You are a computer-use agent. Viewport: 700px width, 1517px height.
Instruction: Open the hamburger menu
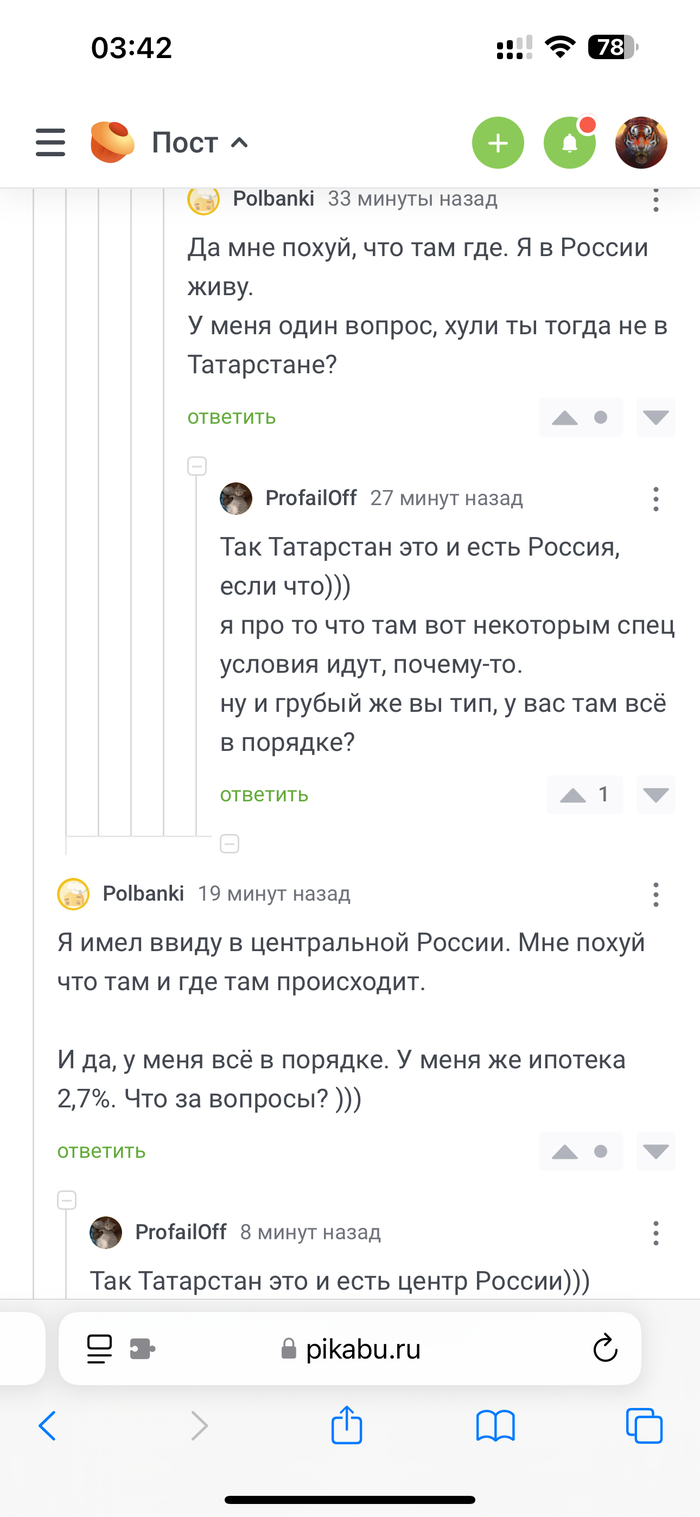point(50,142)
